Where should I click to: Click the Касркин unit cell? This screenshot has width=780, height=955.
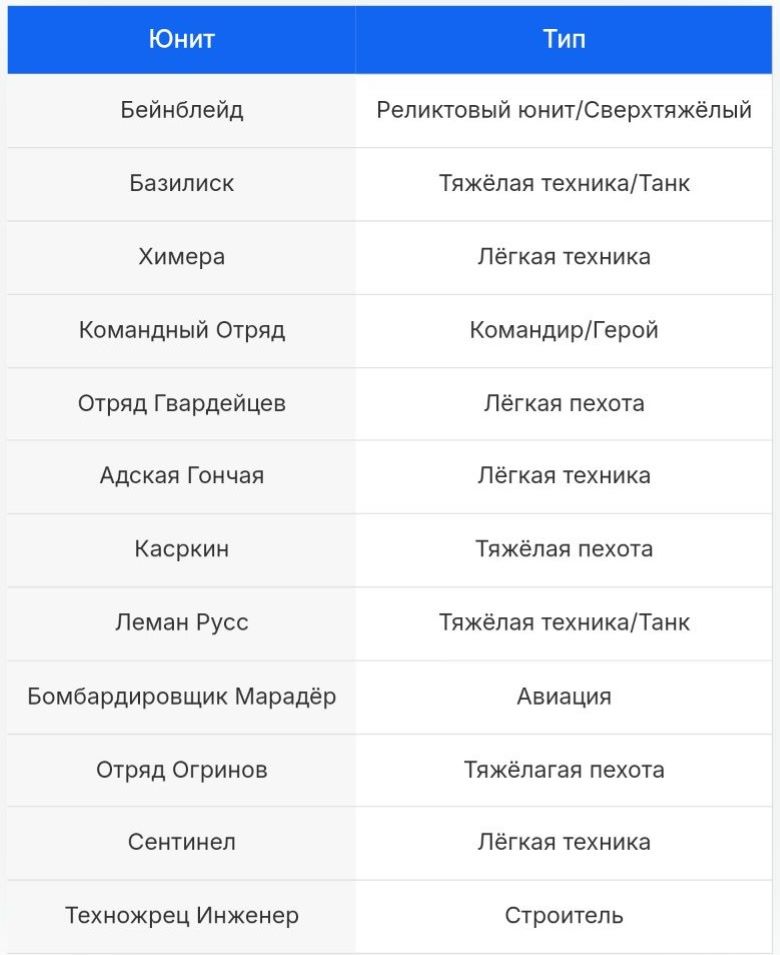[181, 549]
